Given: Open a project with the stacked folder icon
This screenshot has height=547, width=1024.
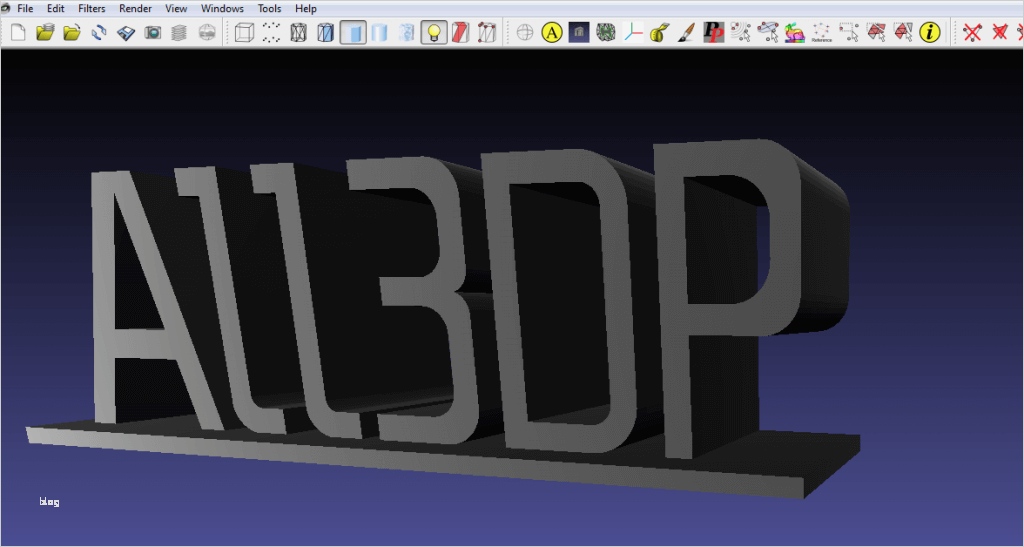Looking at the screenshot, I should point(45,32).
